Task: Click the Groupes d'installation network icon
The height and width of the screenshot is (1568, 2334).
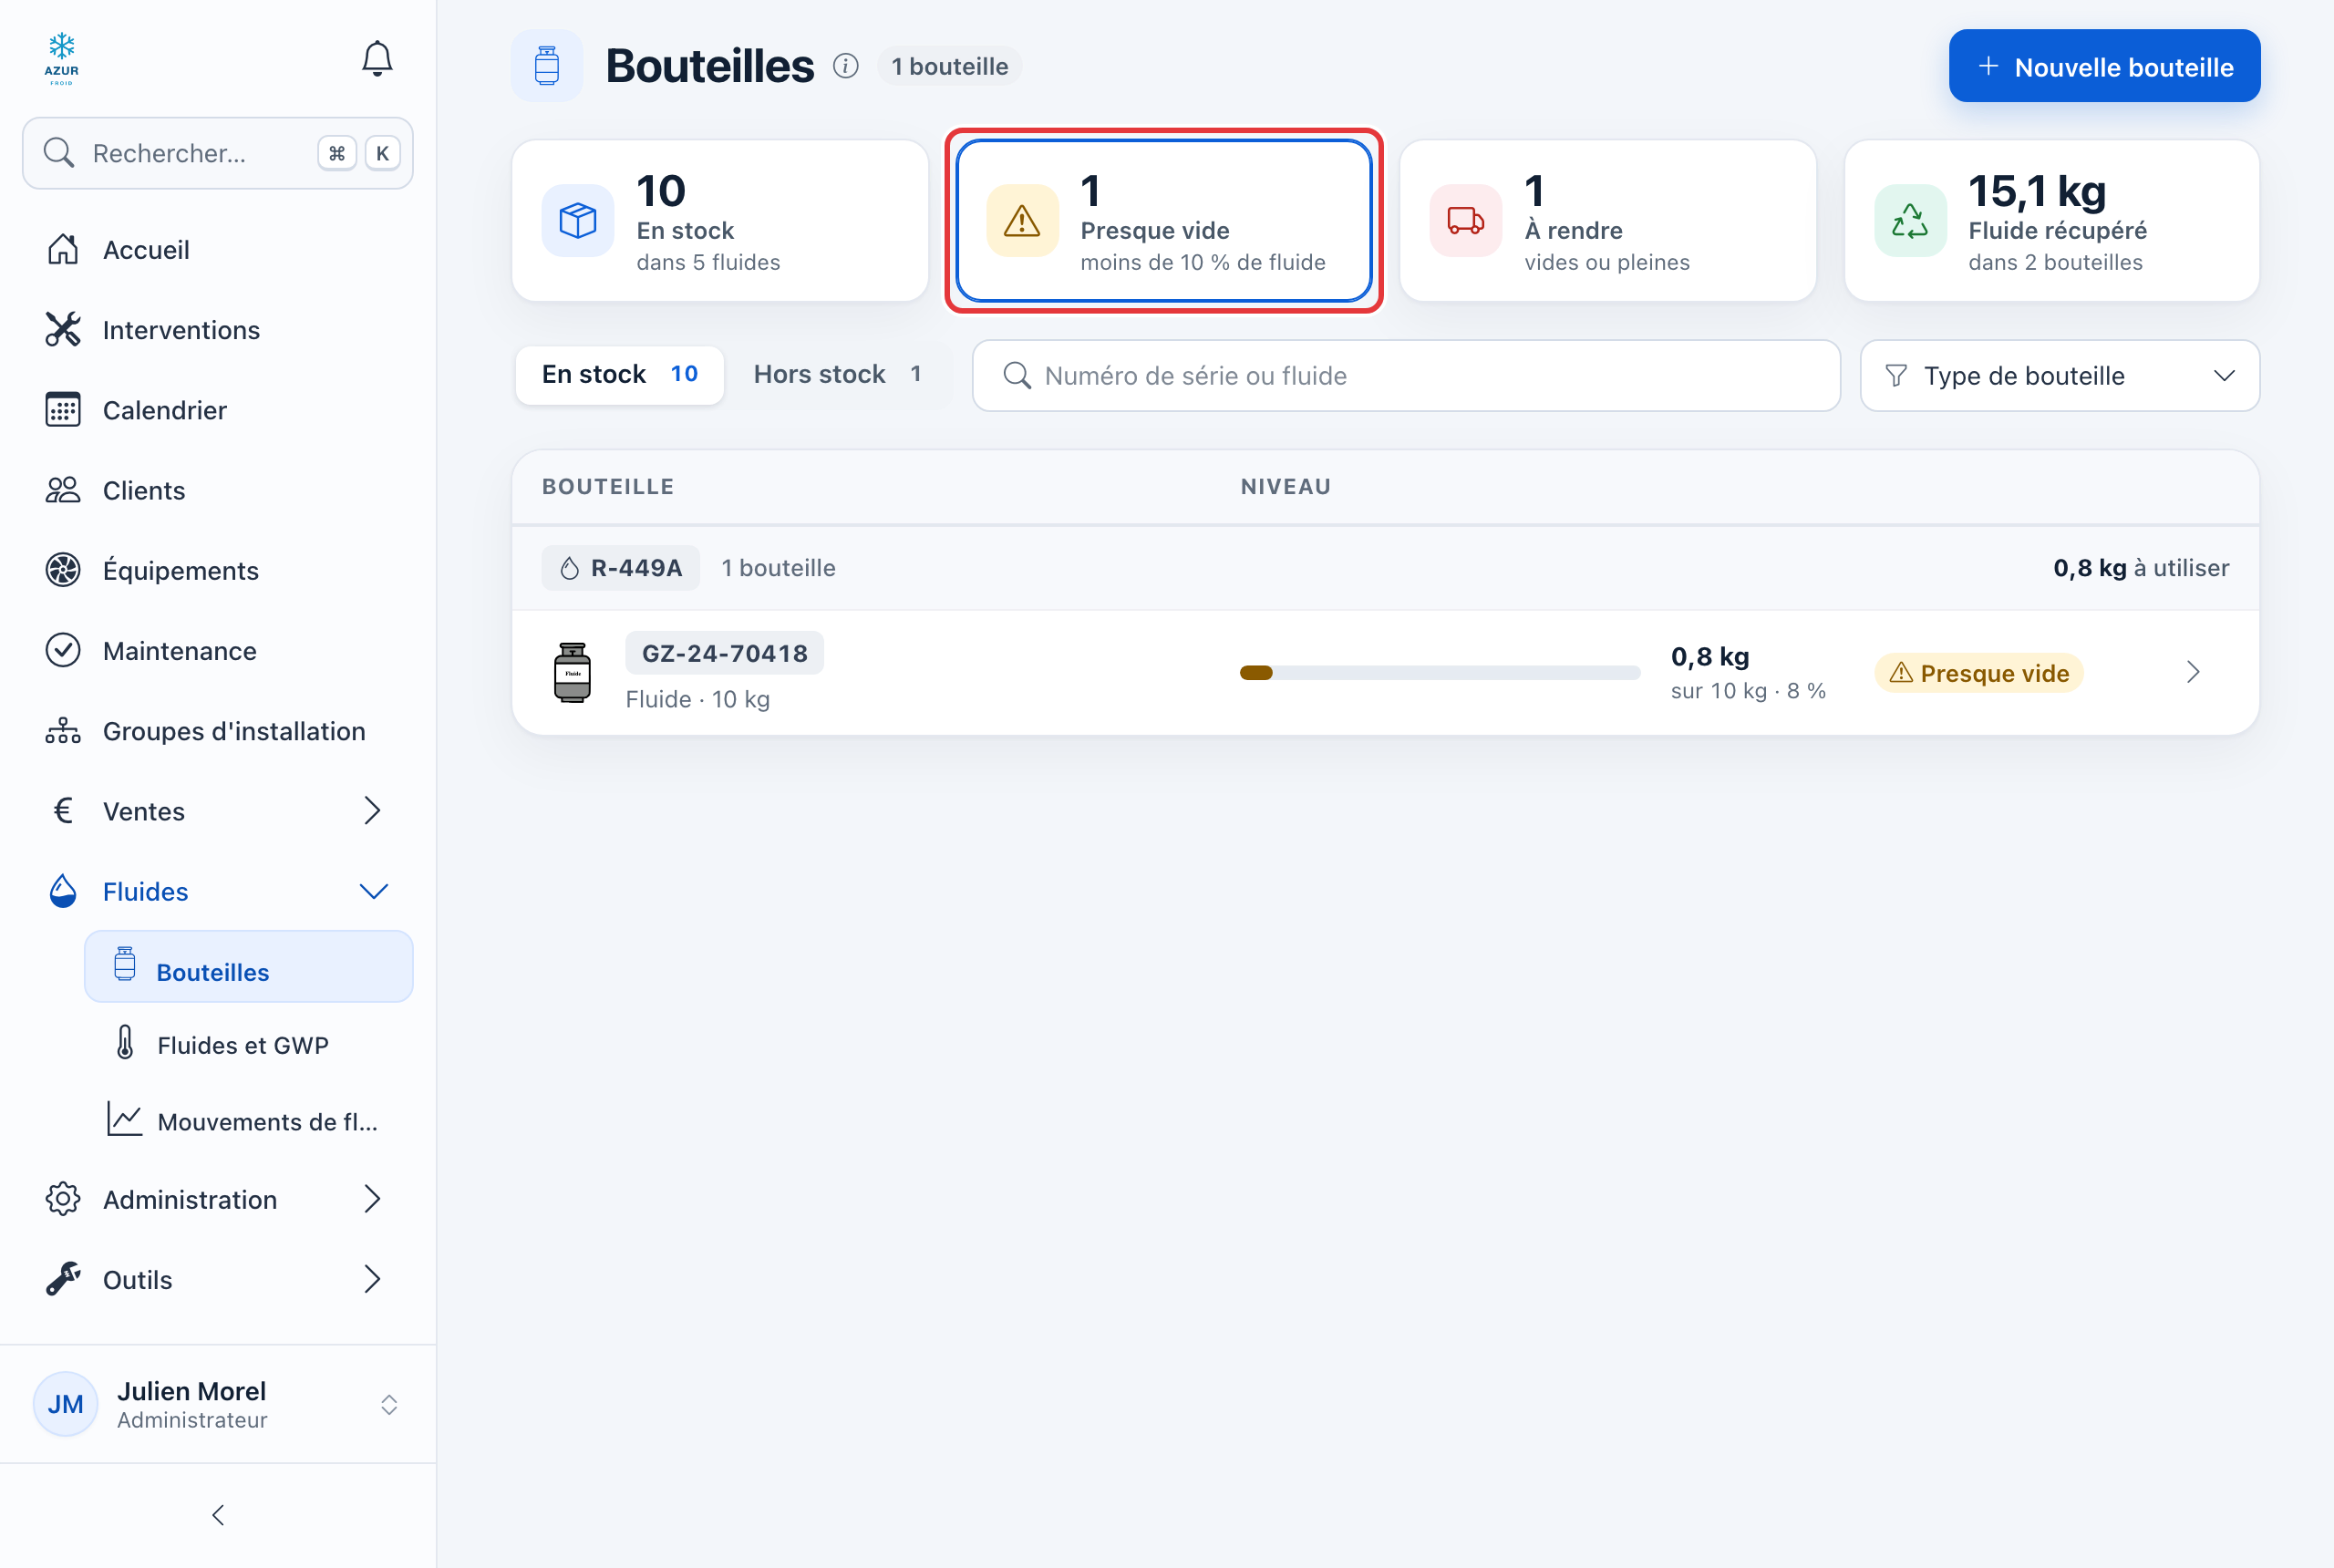Action: coord(63,730)
